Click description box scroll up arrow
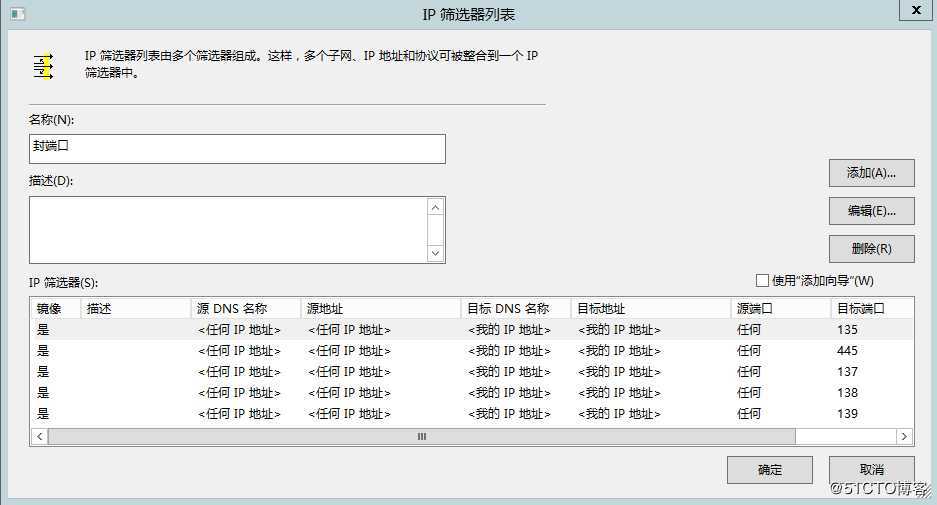This screenshot has width=937, height=505. (x=436, y=207)
